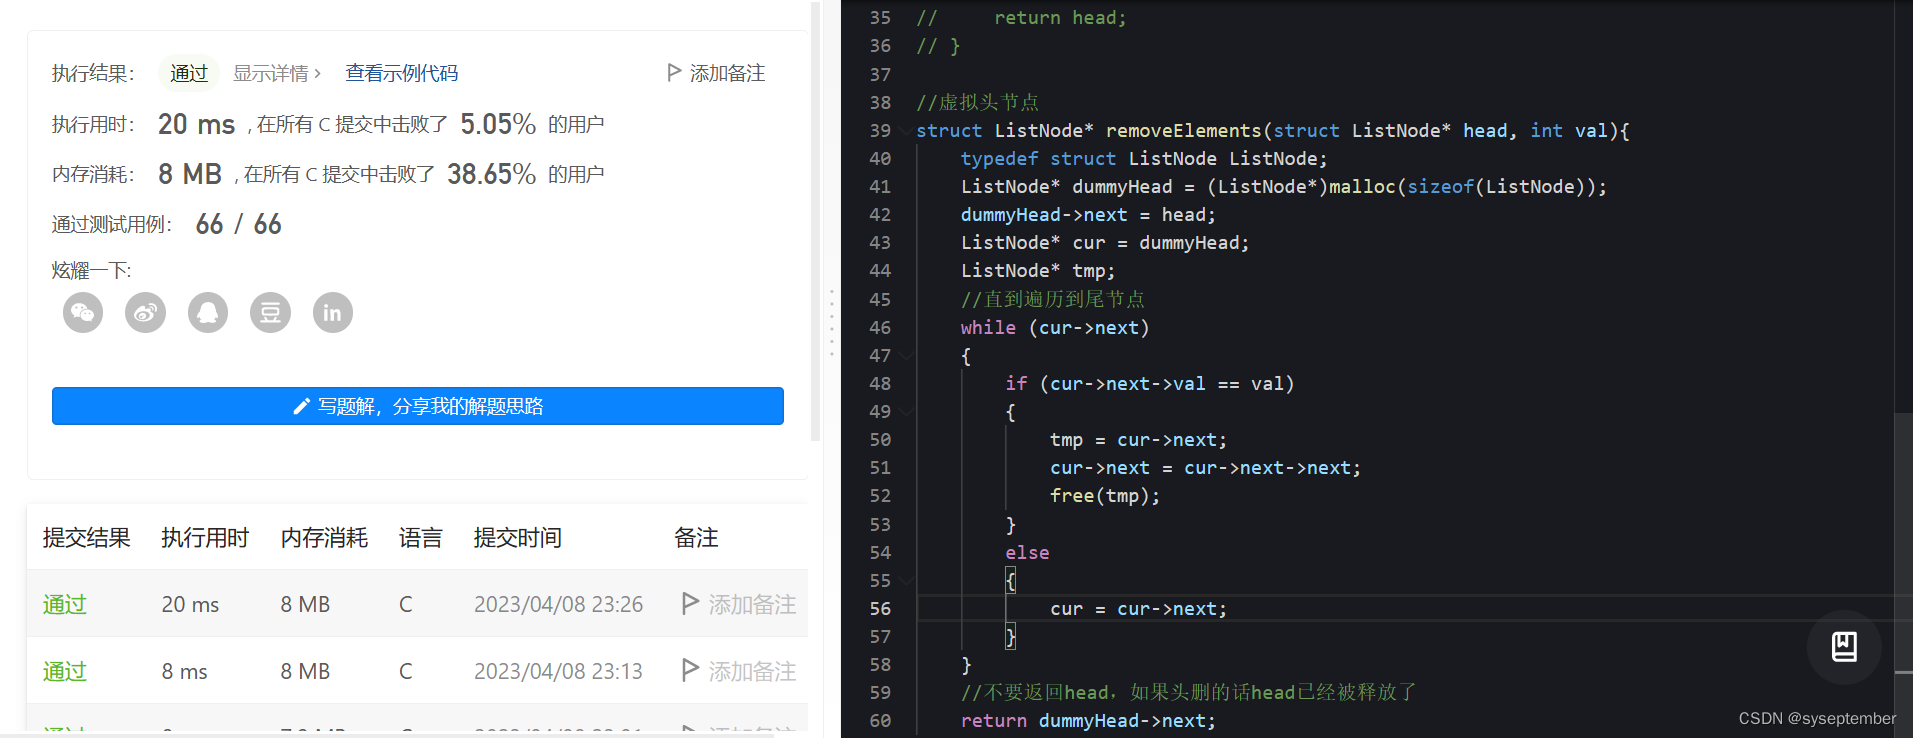
Task: Collapse code fold arrow at line 47
Action: (x=906, y=356)
